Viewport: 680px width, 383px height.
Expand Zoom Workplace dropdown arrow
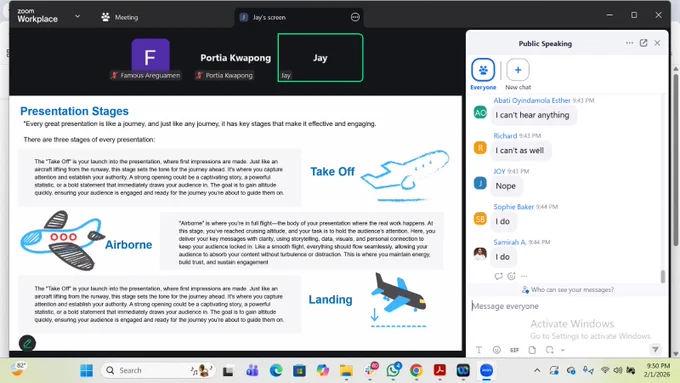click(77, 16)
